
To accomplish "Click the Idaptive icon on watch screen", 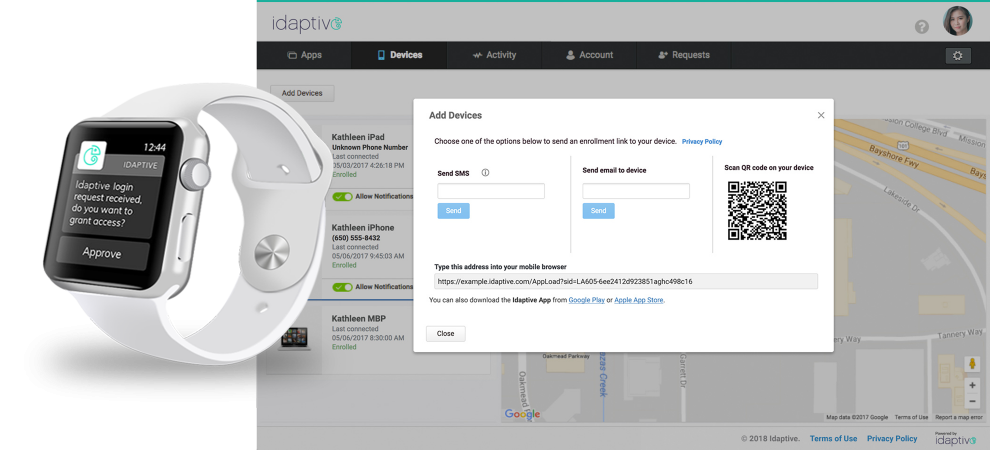I will (92, 155).
